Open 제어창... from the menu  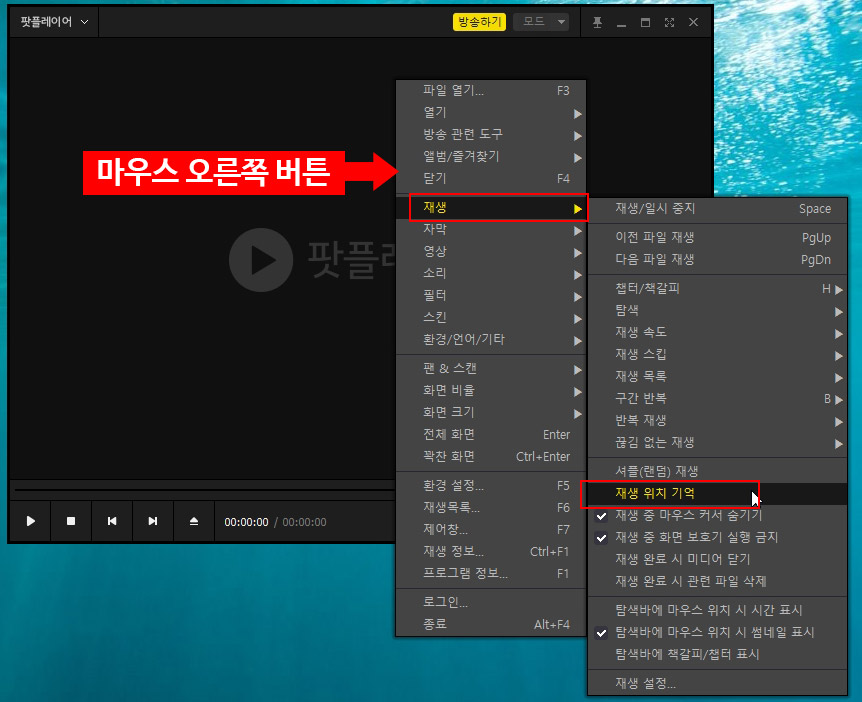click(x=491, y=529)
